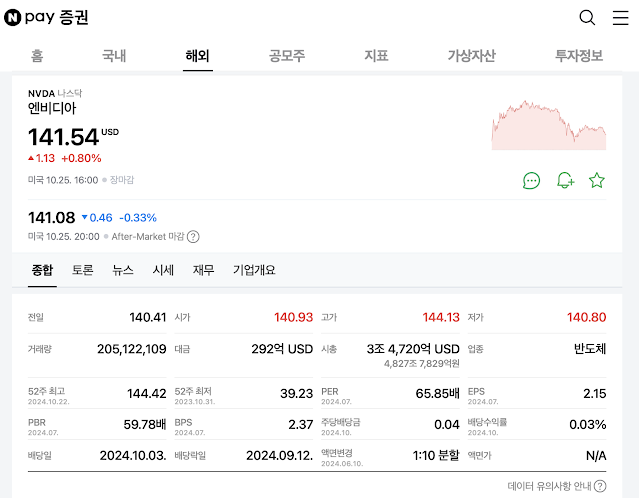Open the 가상자산 tab
Viewport: 639px width, 498px height.
472,55
